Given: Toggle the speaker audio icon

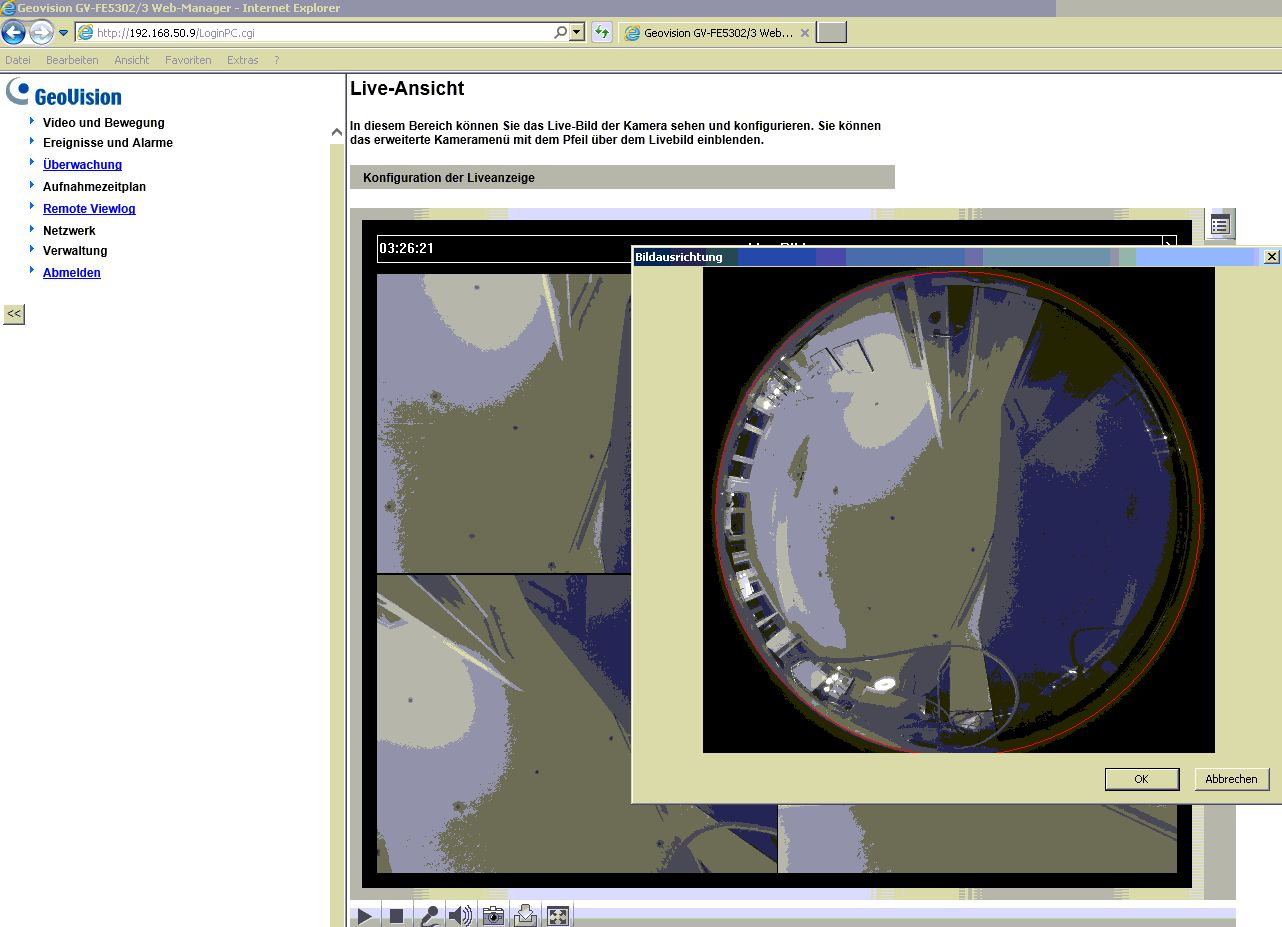Looking at the screenshot, I should [x=461, y=916].
